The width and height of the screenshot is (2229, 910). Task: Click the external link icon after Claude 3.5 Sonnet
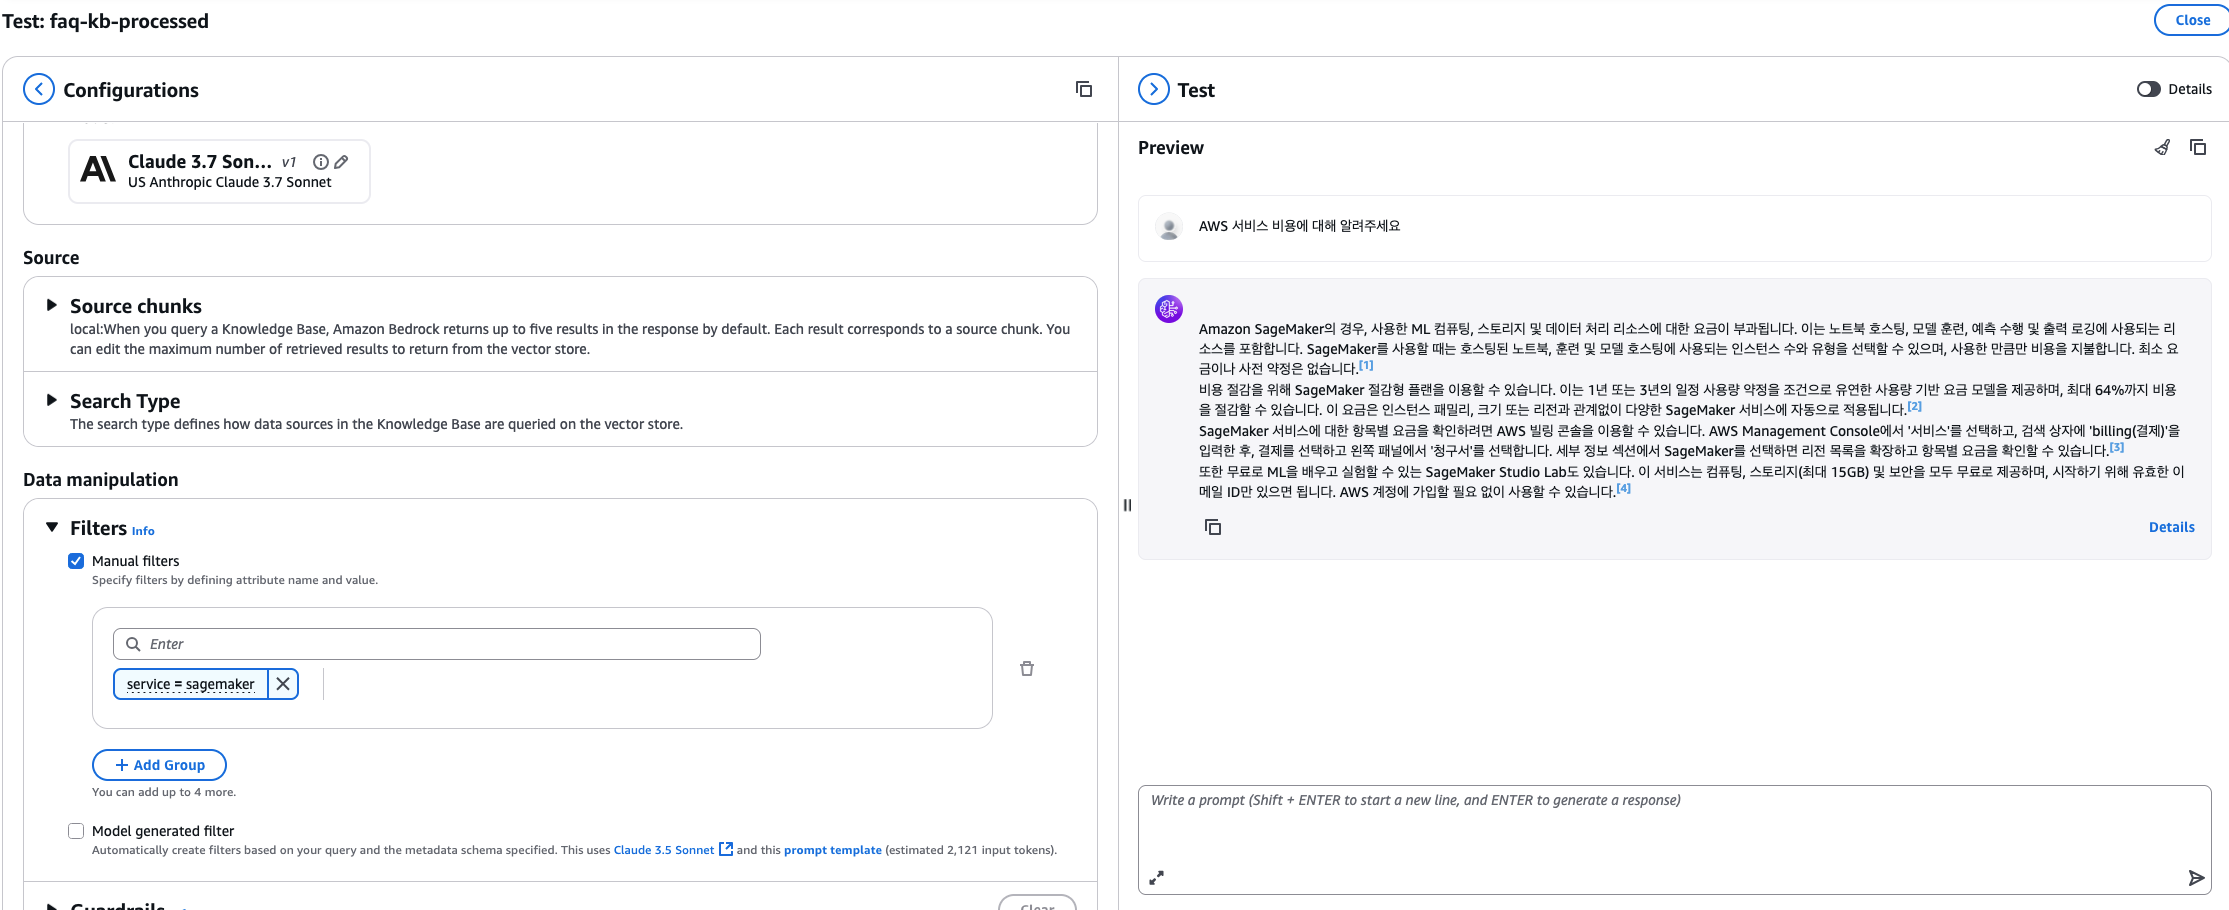point(726,849)
